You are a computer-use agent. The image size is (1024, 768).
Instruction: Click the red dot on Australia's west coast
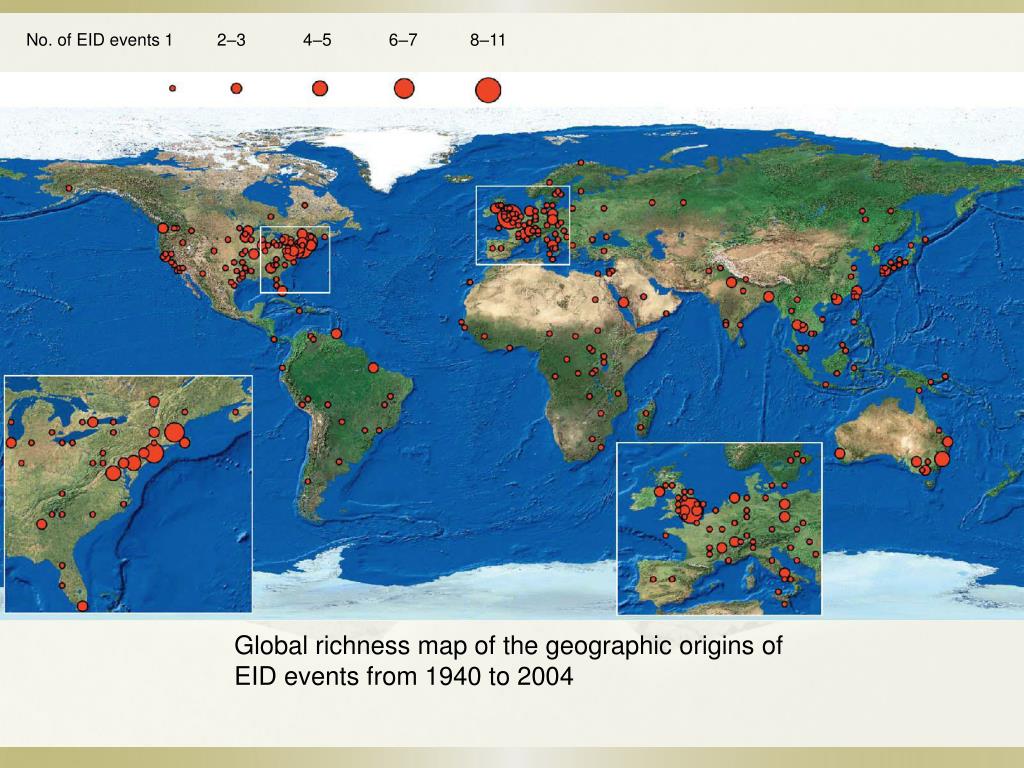click(840, 453)
